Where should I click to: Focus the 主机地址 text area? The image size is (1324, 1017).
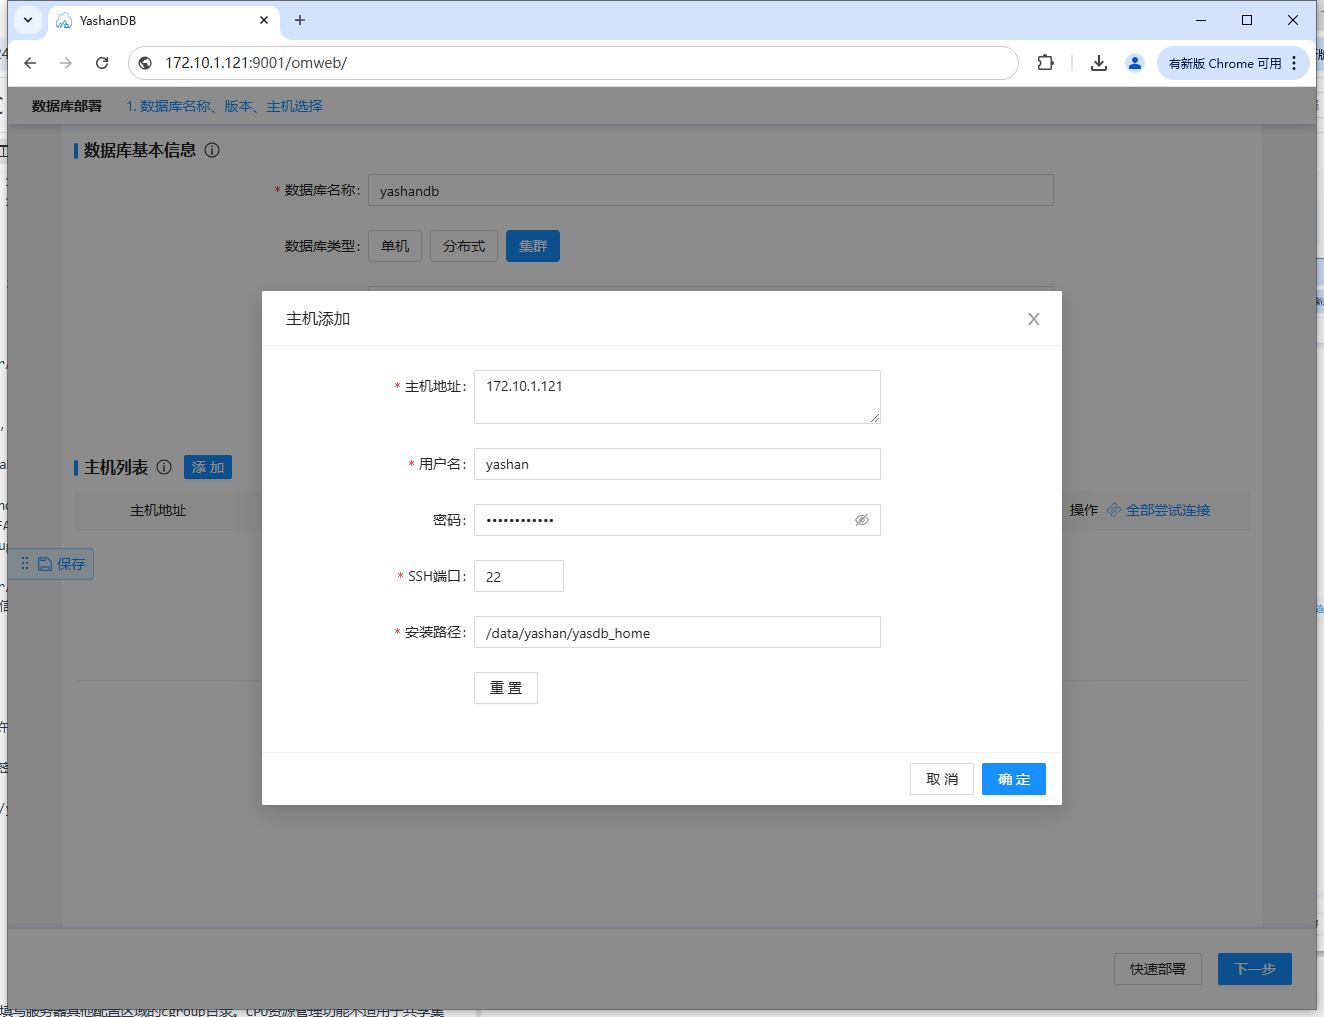[677, 397]
